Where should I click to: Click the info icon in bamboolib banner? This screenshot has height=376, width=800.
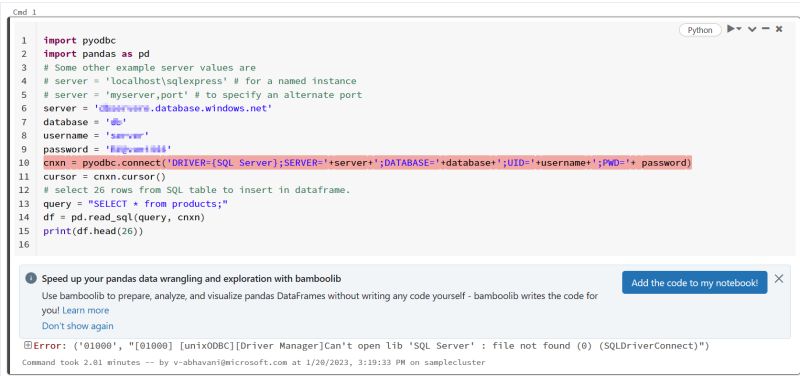coord(31,278)
